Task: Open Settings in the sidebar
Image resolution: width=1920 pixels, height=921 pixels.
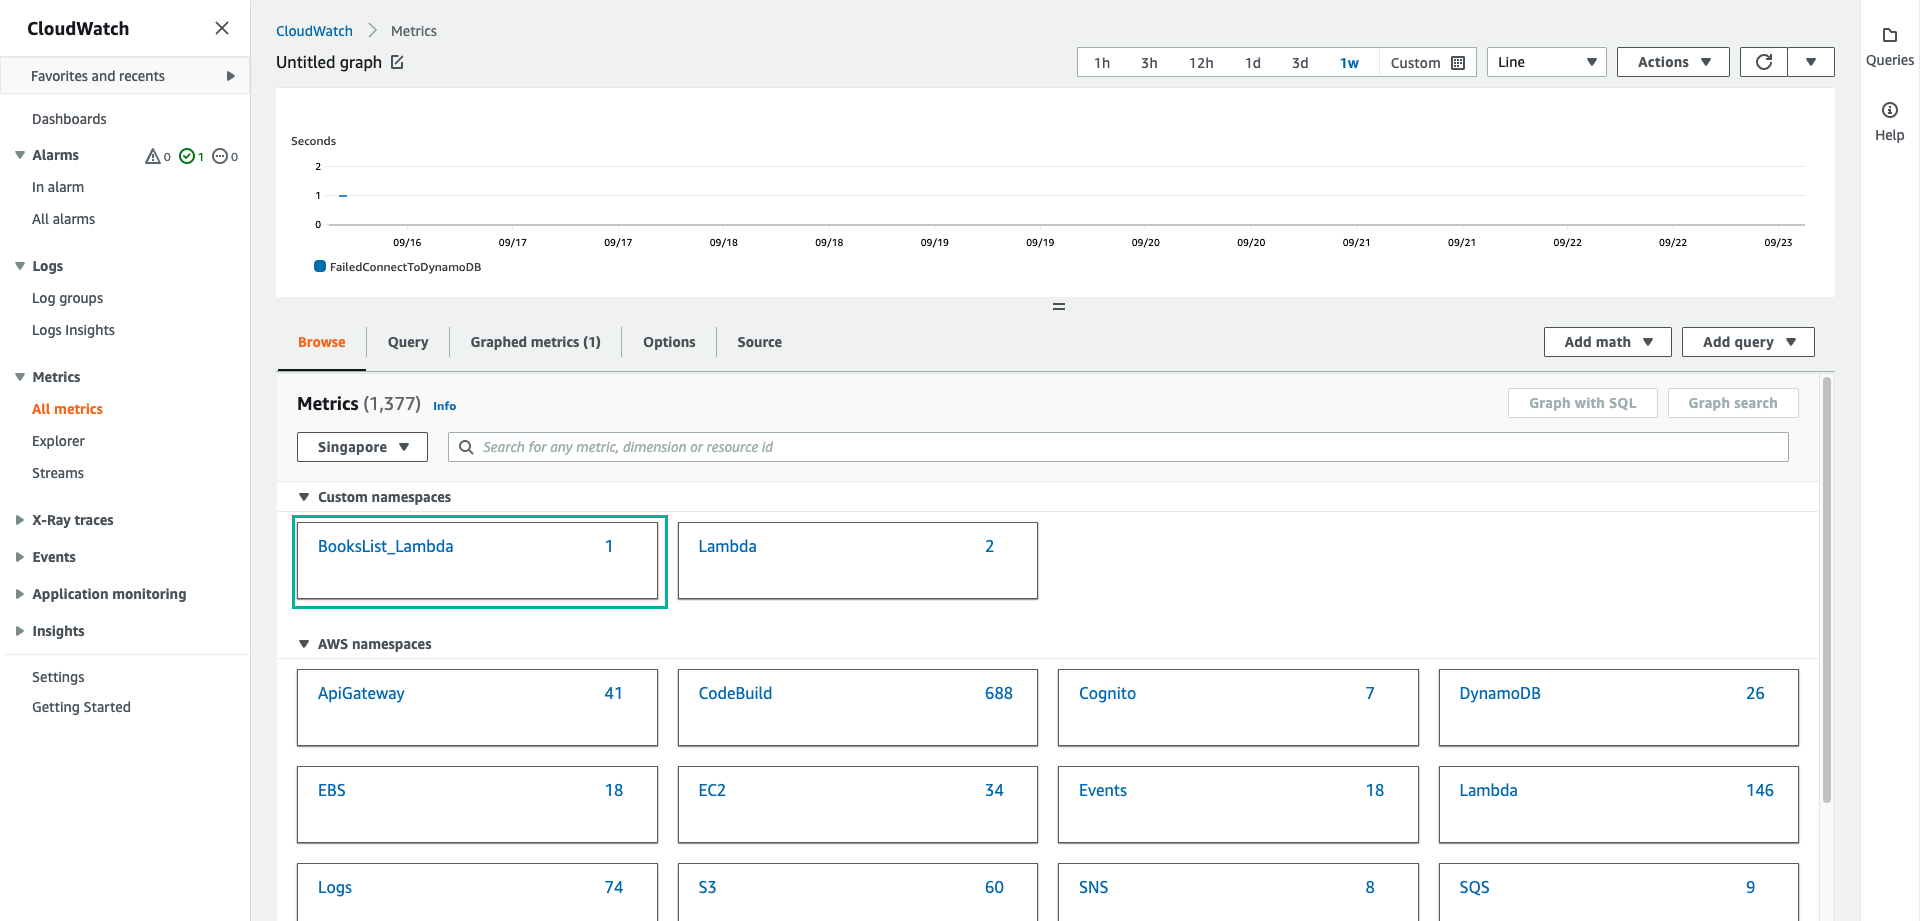Action: [58, 677]
